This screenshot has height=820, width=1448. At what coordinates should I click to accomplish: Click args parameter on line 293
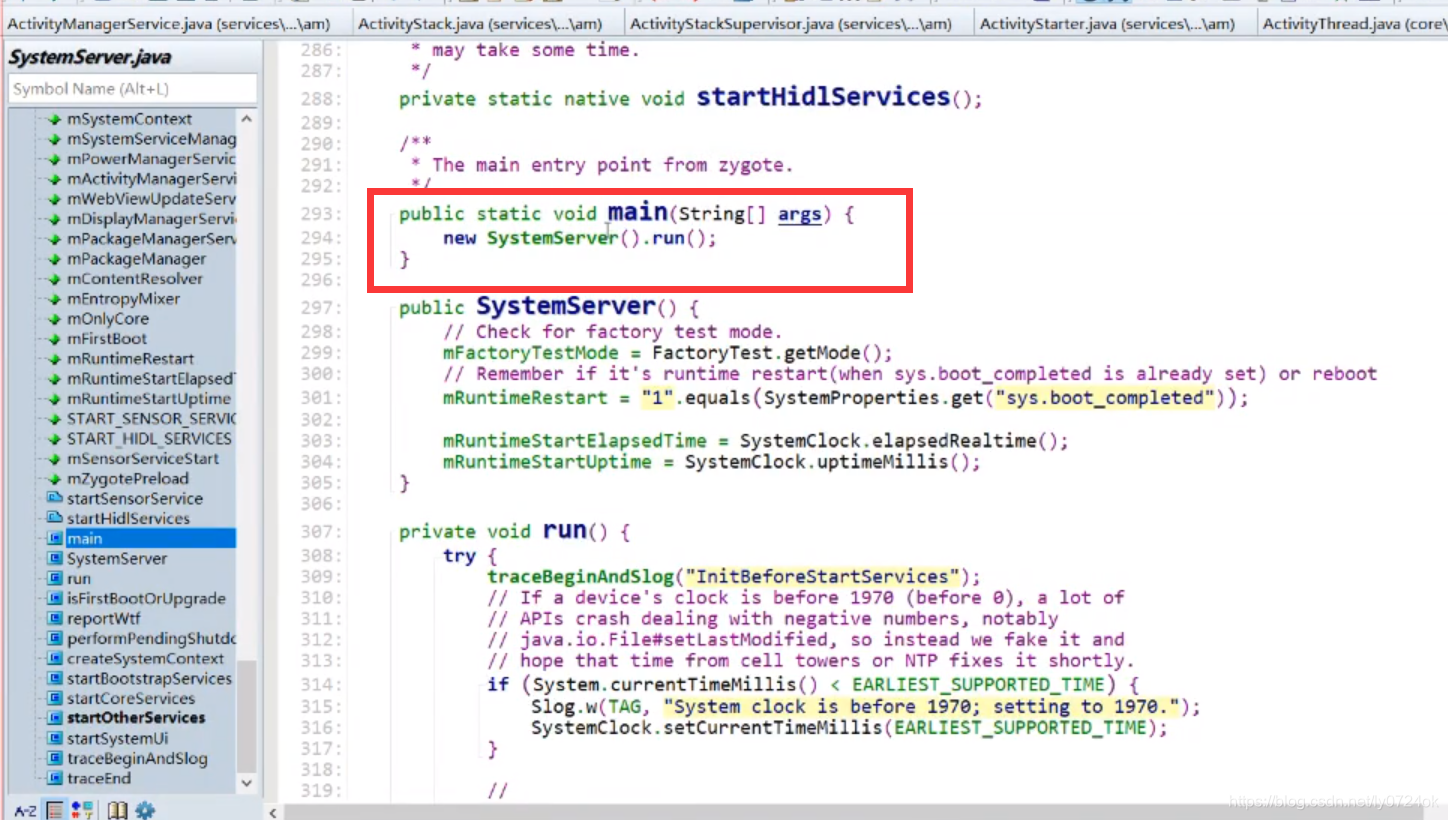(800, 214)
